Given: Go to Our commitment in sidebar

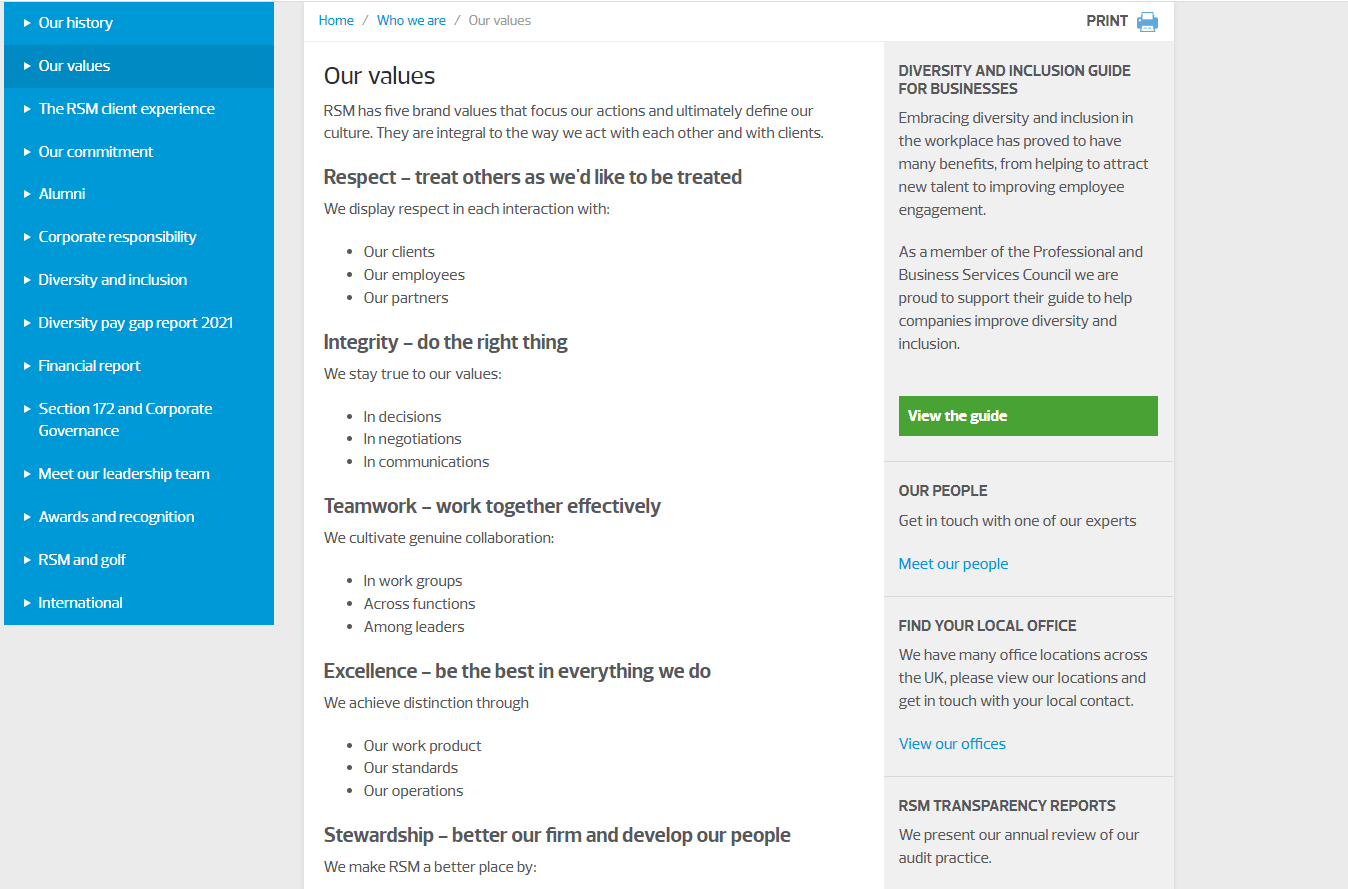Looking at the screenshot, I should point(96,152).
